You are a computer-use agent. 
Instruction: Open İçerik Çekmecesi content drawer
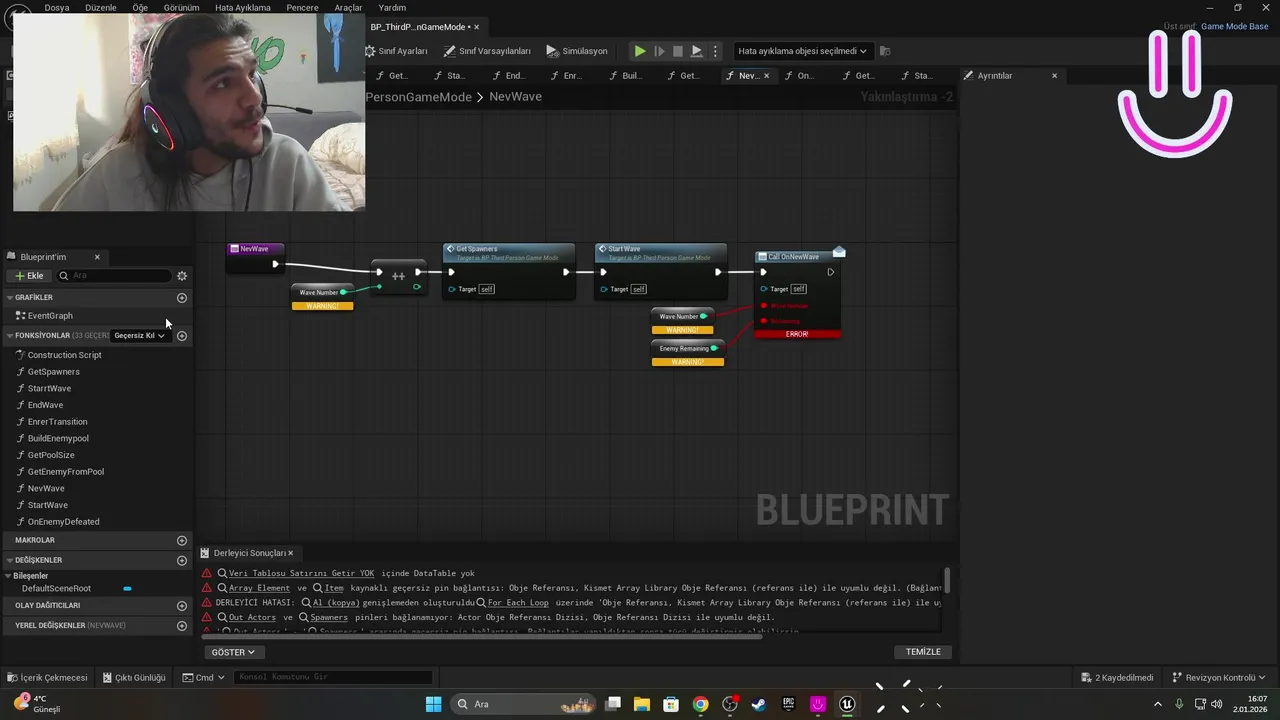tap(47, 678)
